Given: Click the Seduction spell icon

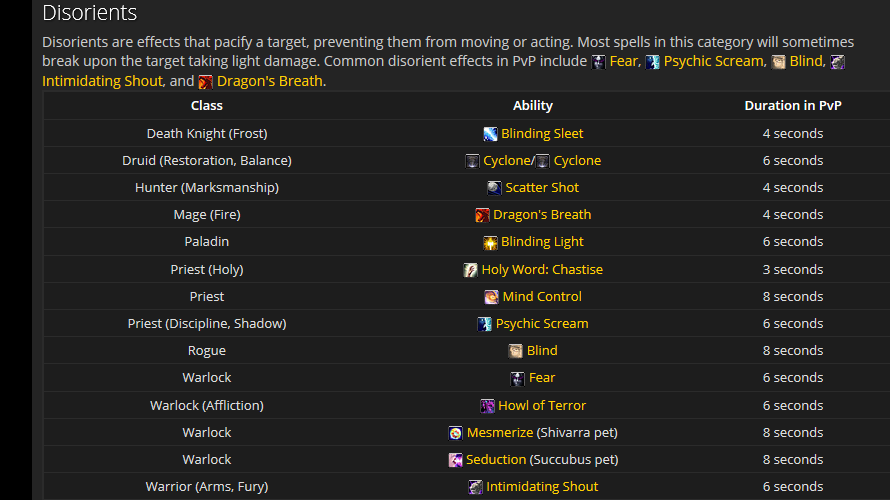Looking at the screenshot, I should 456,460.
